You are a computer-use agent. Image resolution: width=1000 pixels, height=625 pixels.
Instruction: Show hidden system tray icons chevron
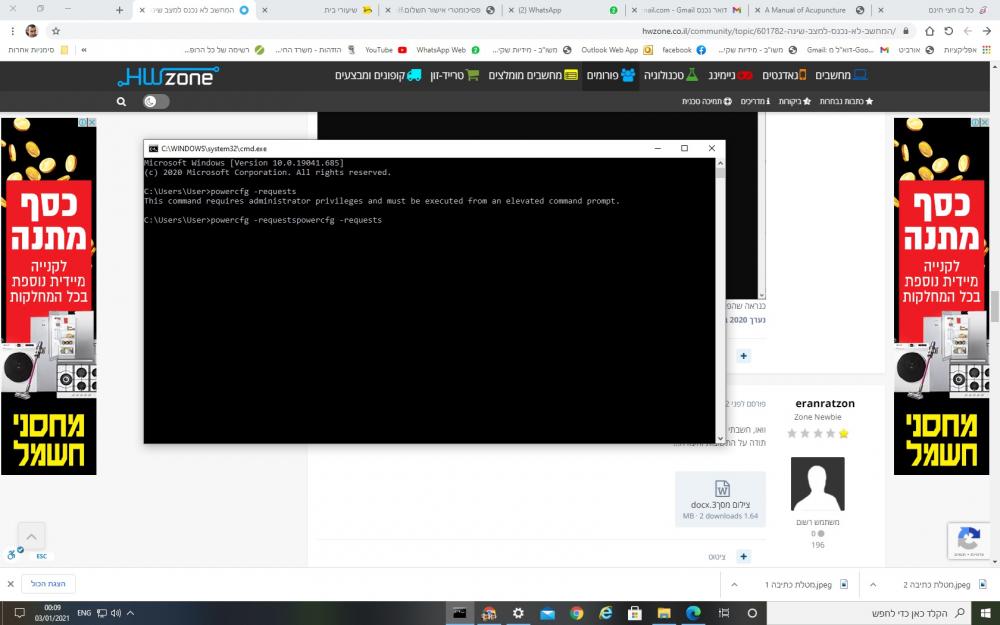[131, 613]
